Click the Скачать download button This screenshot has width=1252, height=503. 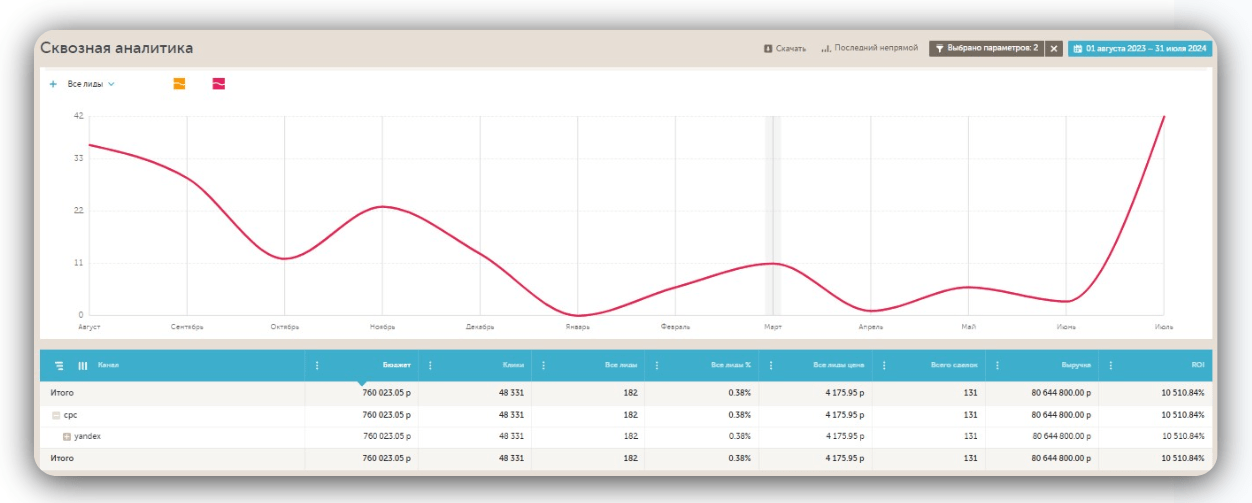pyautogui.click(x=785, y=48)
